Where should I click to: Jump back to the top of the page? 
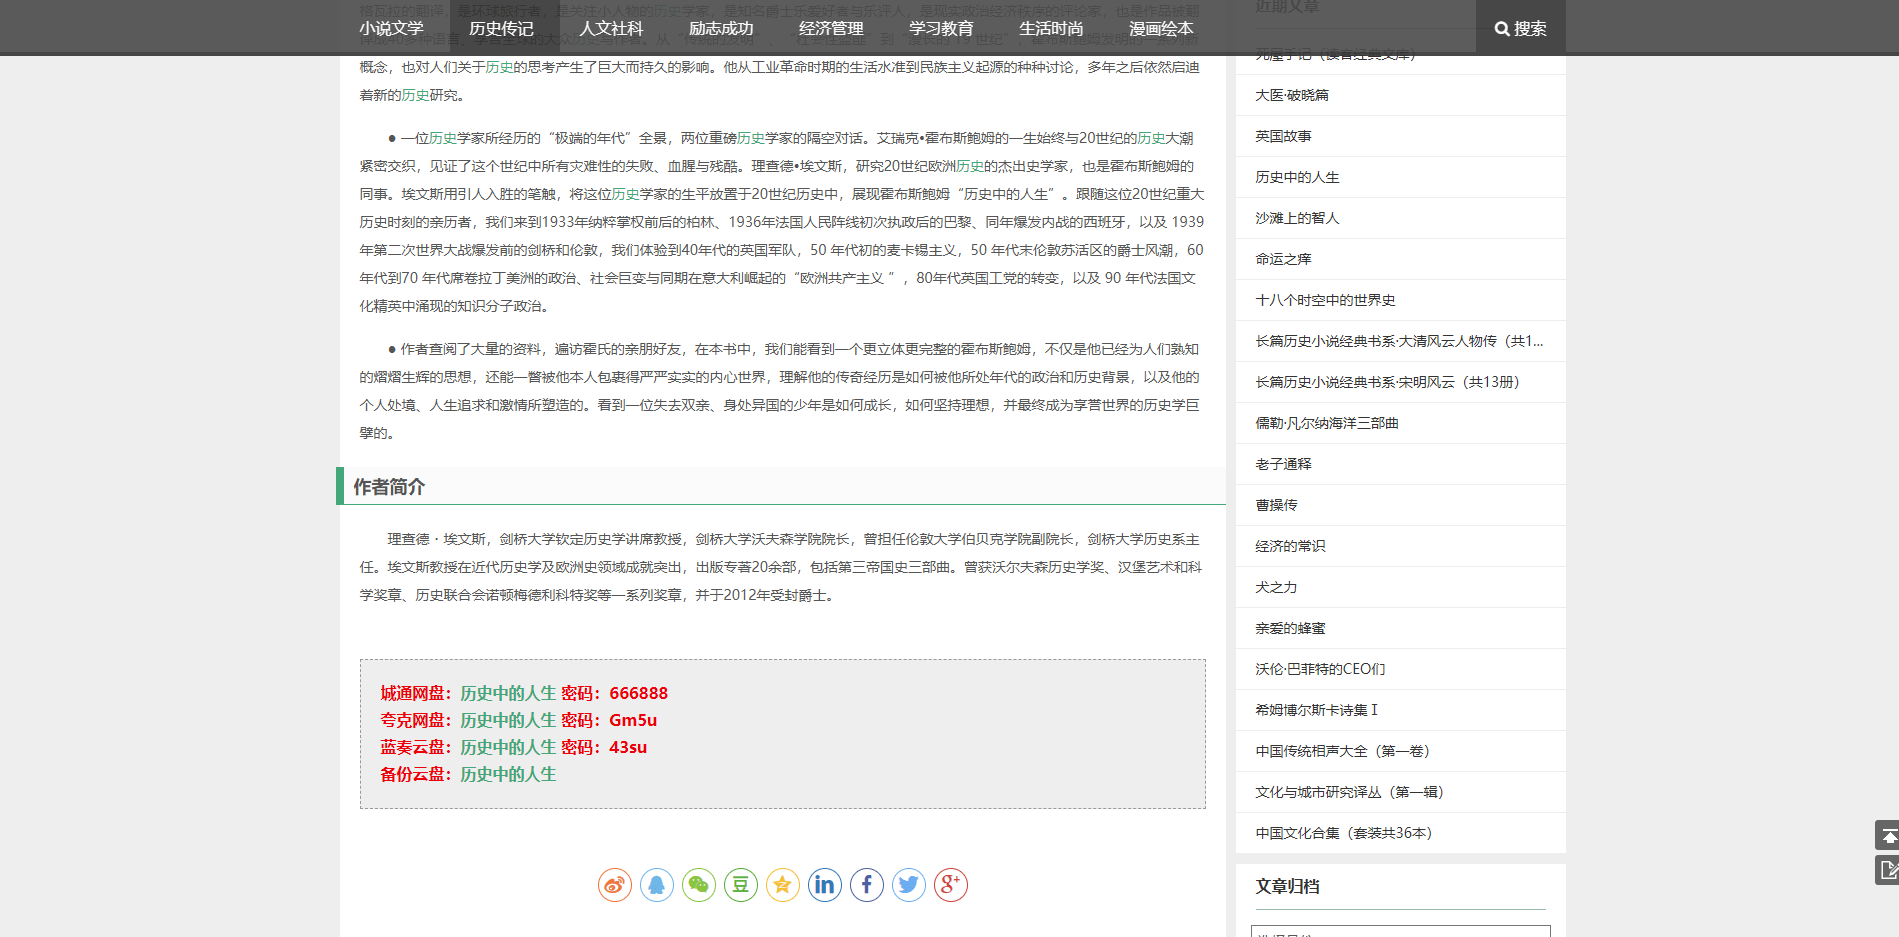tap(1887, 835)
